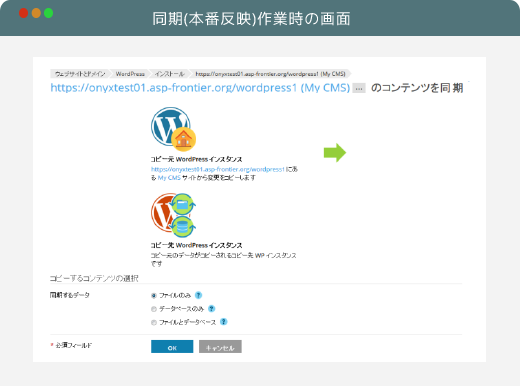Click the red window close dot
Viewport: 520px width, 386px height.
click(23, 13)
